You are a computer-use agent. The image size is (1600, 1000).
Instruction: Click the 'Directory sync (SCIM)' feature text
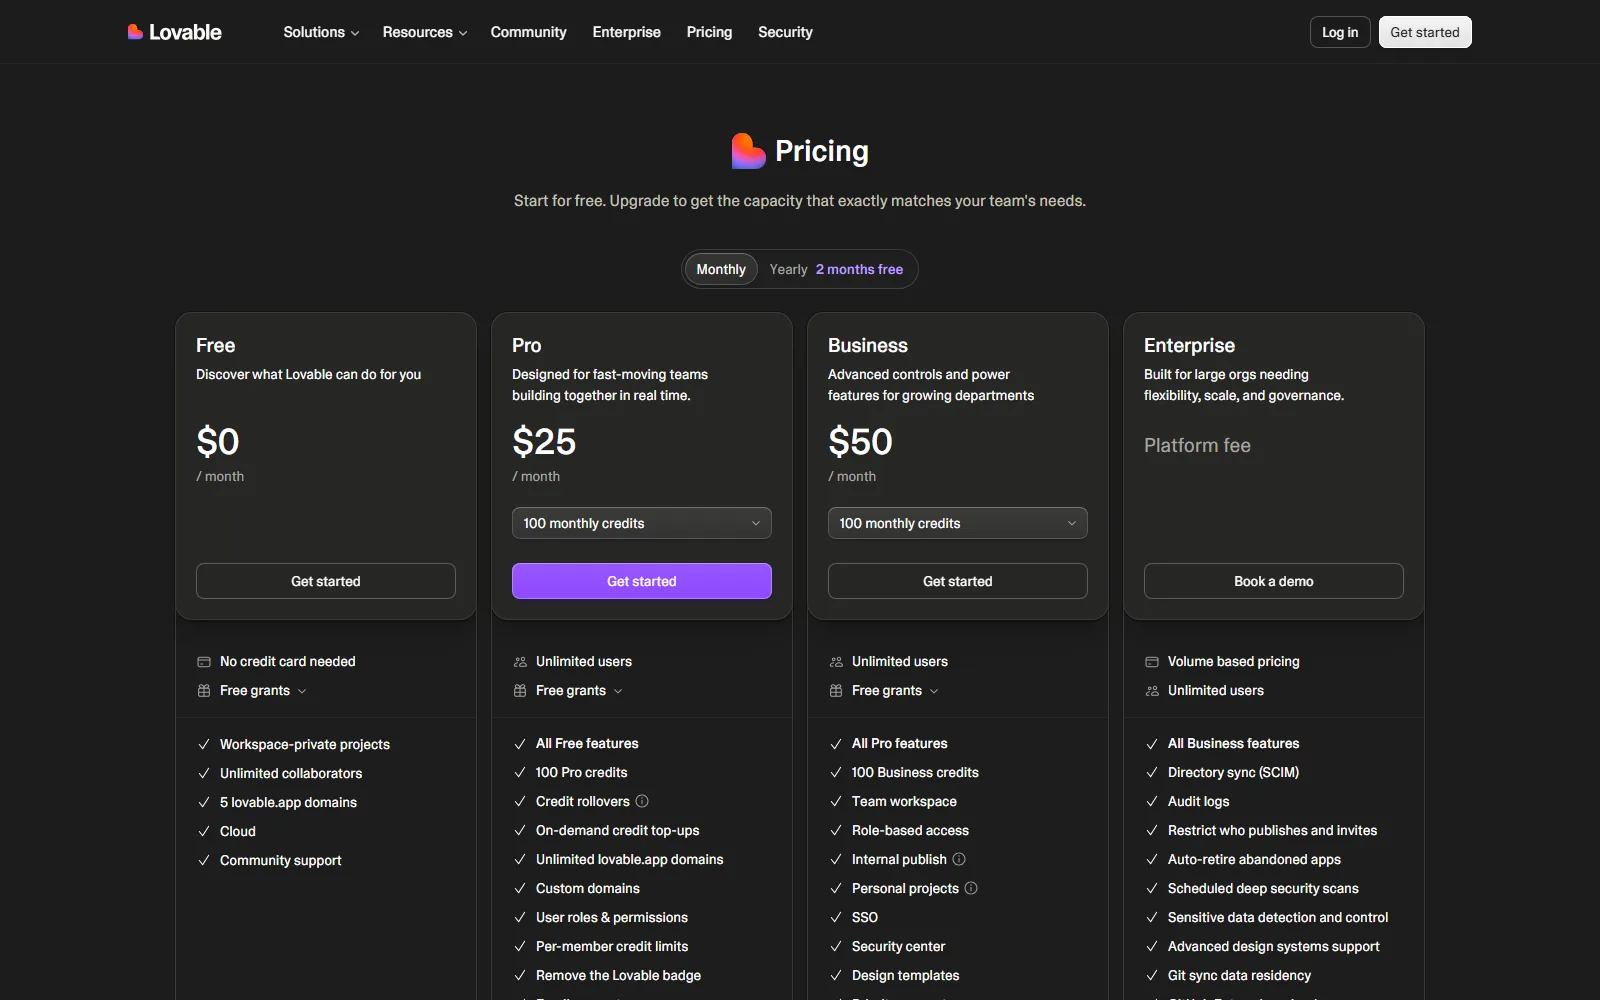click(x=1233, y=772)
